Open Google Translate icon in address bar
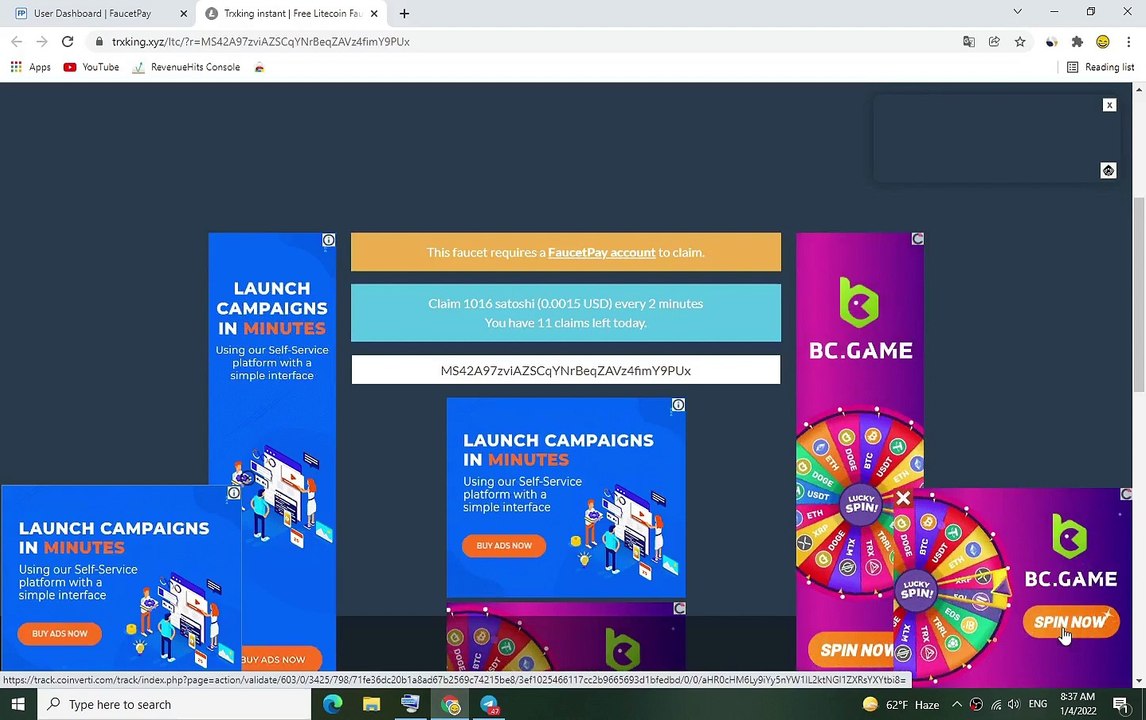The height and width of the screenshot is (720, 1146). pyautogui.click(x=969, y=42)
